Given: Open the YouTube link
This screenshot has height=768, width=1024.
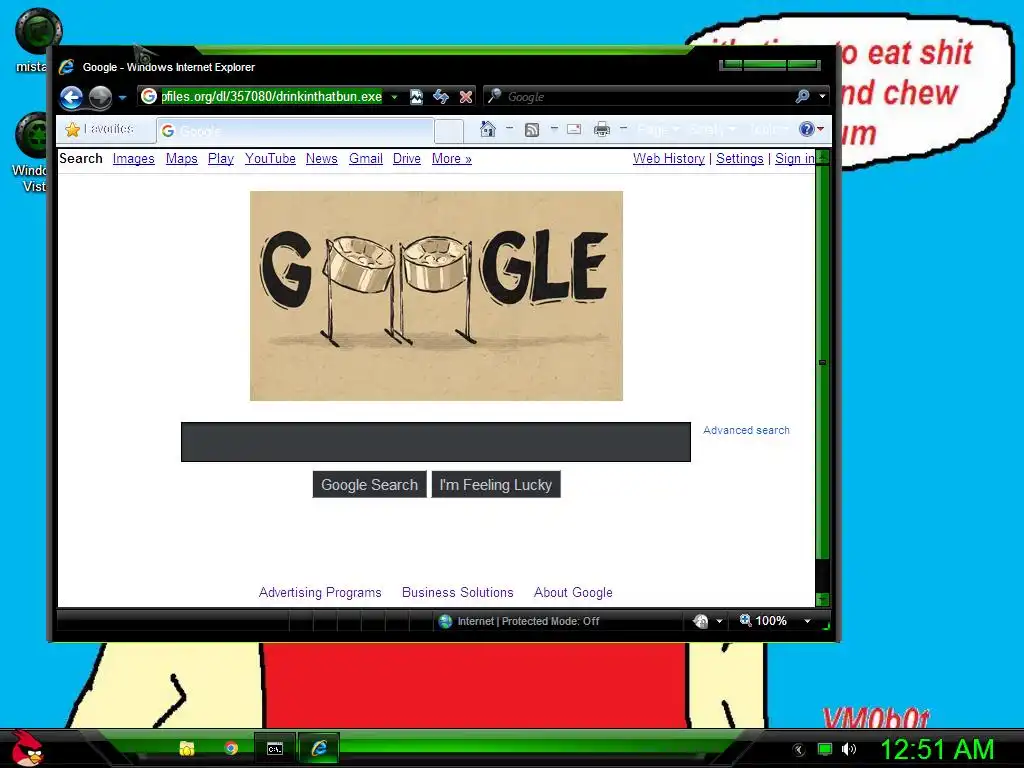Looking at the screenshot, I should pos(270,159).
